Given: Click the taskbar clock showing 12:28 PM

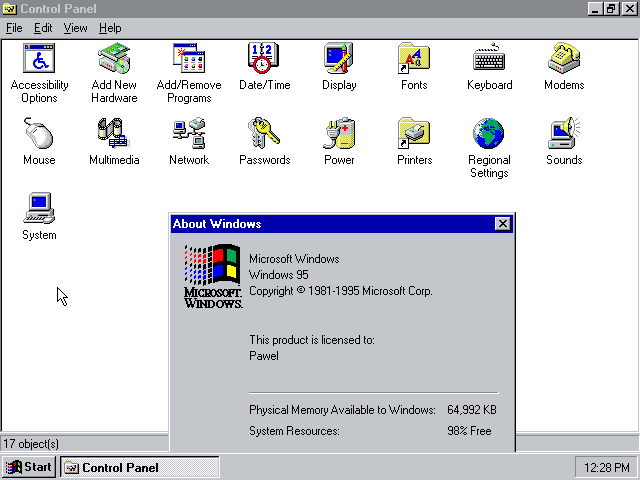Looking at the screenshot, I should coord(606,468).
